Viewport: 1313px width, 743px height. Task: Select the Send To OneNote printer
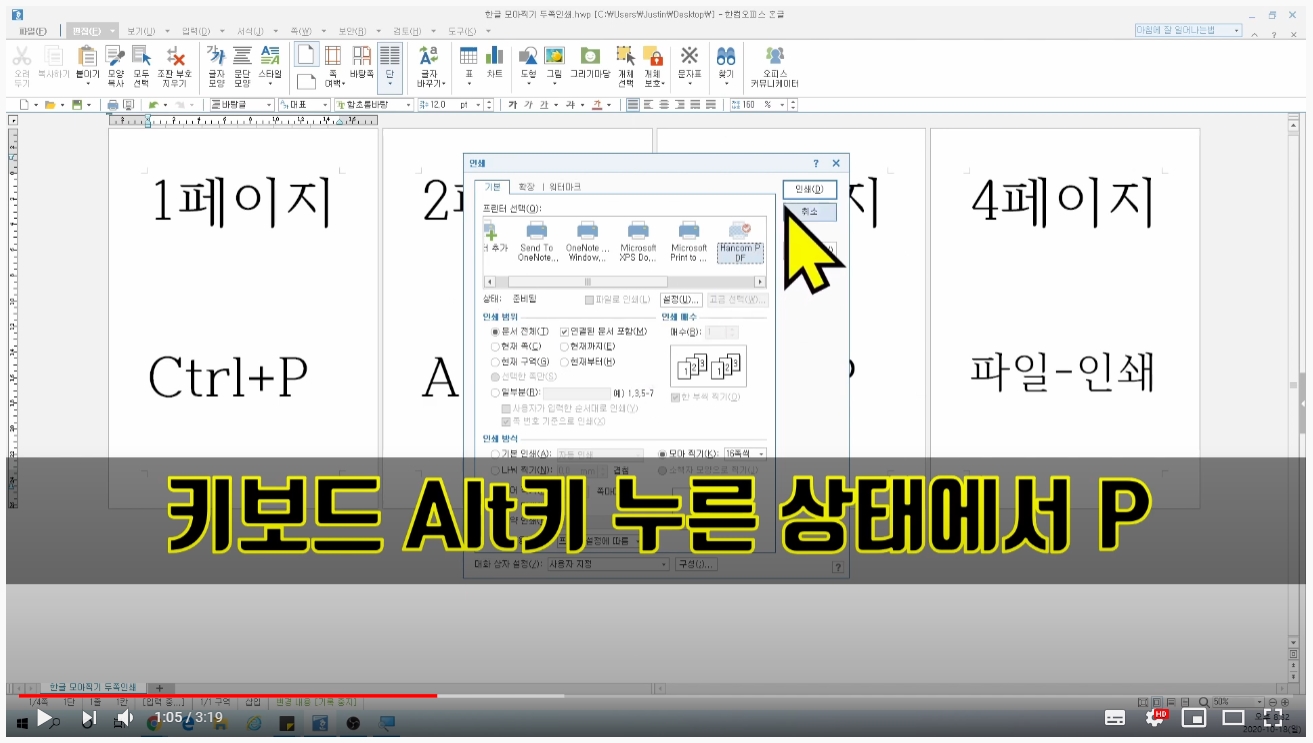pyautogui.click(x=536, y=241)
